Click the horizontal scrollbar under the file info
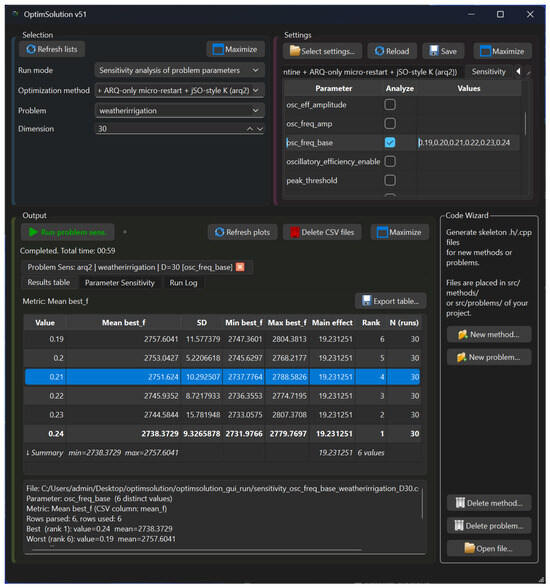Viewport: 550px width, 588px height. (x=196, y=550)
